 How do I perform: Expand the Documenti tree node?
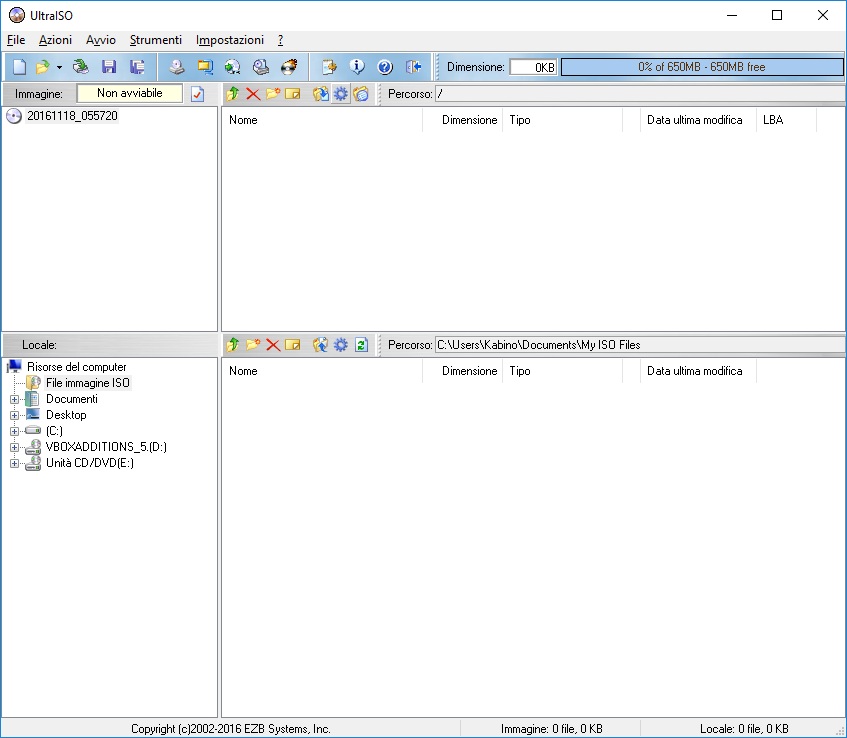point(15,399)
